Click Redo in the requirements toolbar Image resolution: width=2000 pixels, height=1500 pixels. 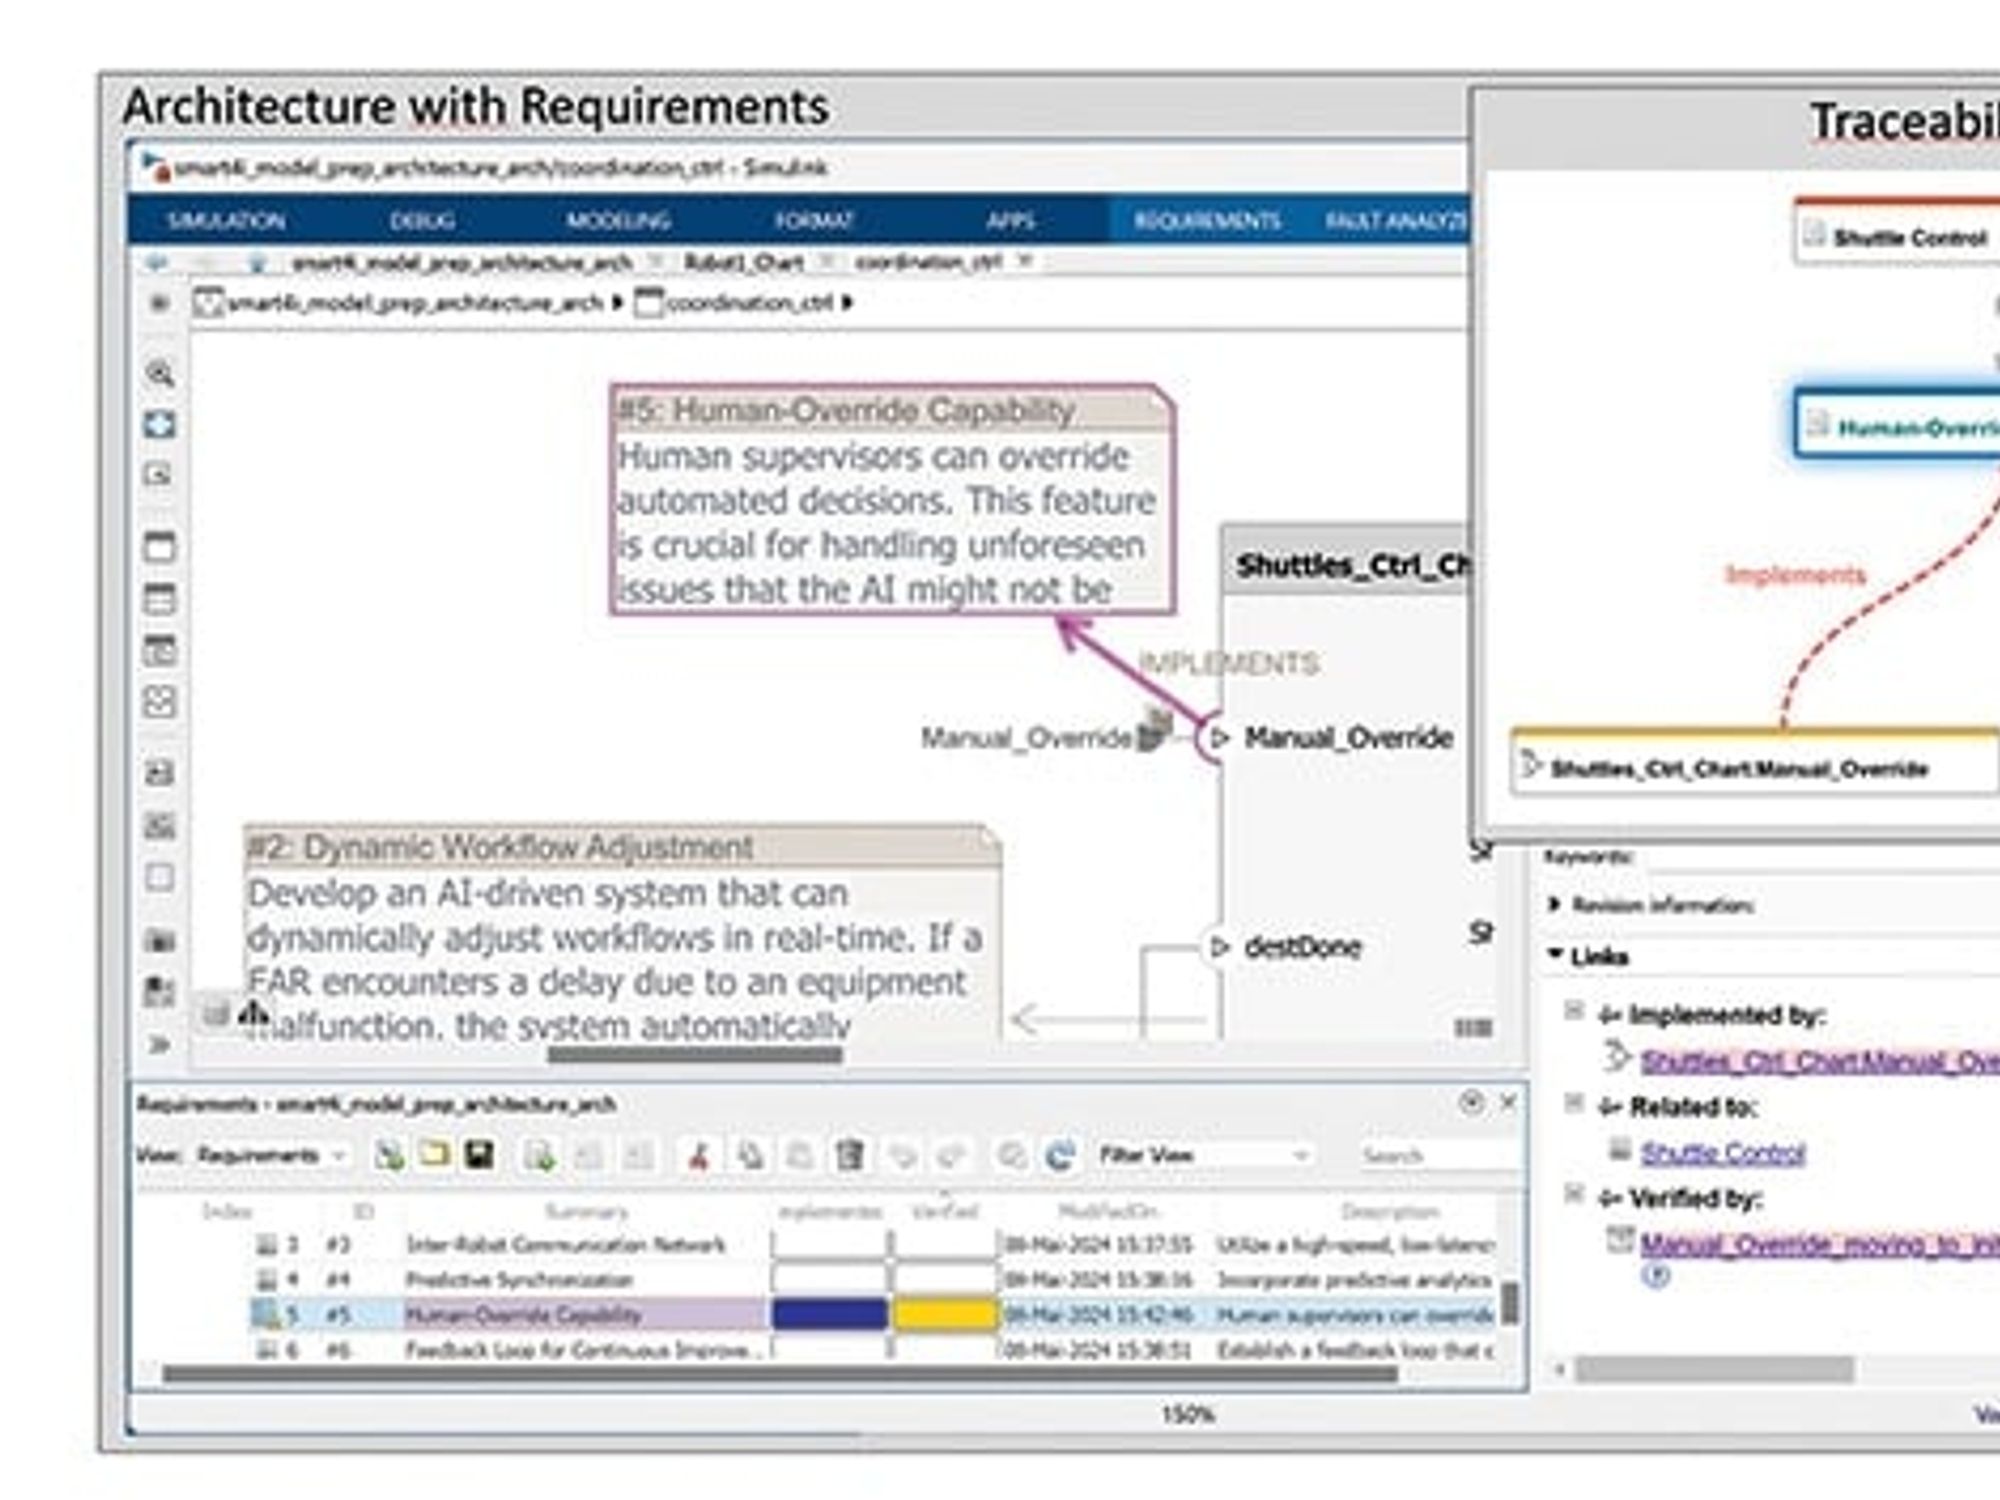[951, 1156]
